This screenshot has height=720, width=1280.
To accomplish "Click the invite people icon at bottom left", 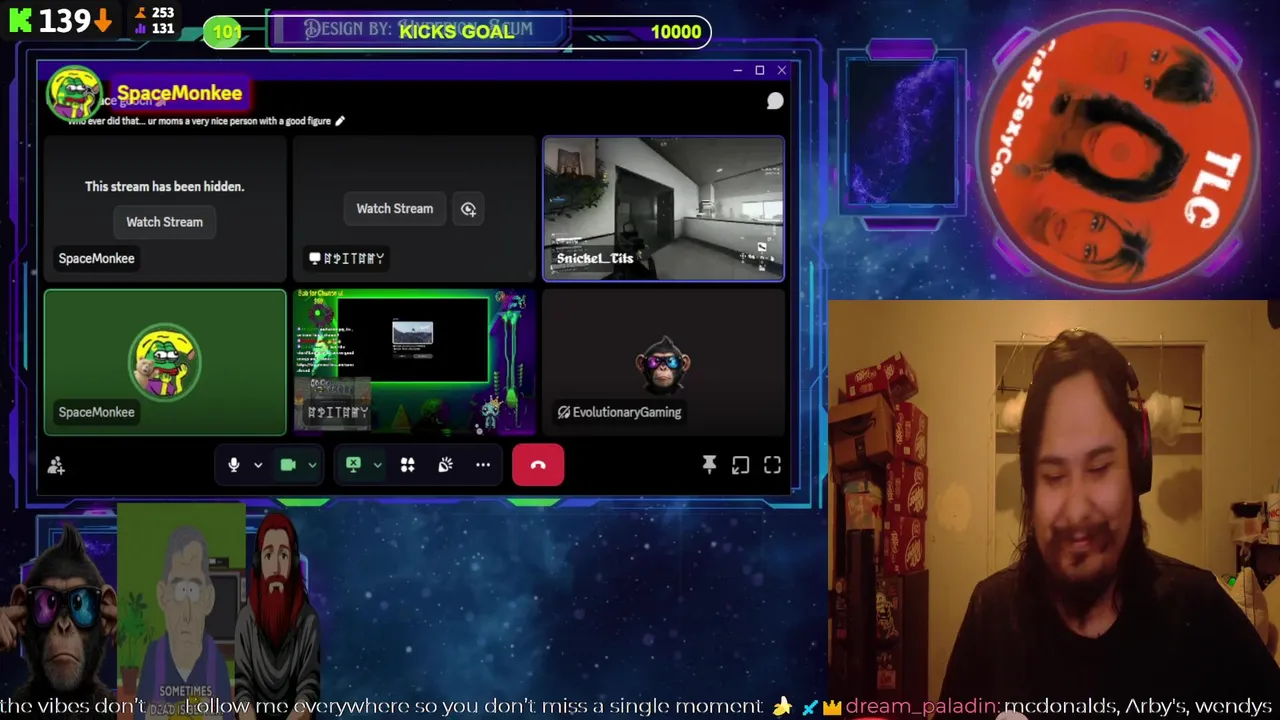I will click(x=56, y=465).
